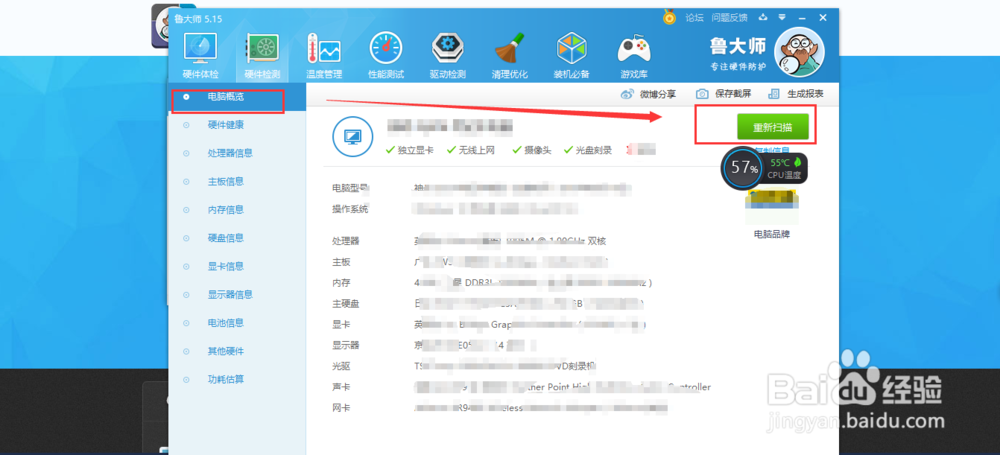Select 内存信息 in the sidebar

(226, 209)
